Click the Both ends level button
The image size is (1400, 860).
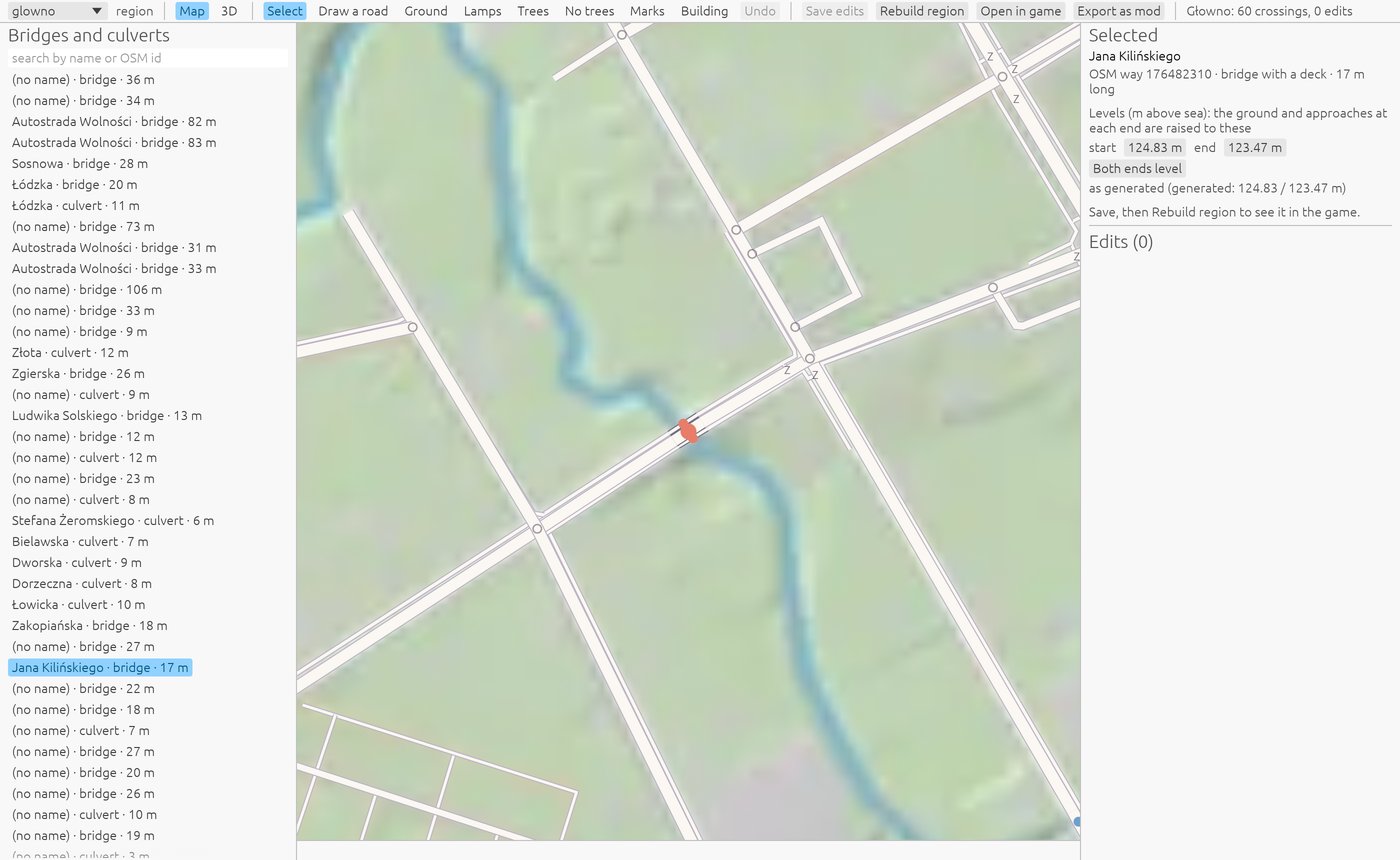[1138, 169]
